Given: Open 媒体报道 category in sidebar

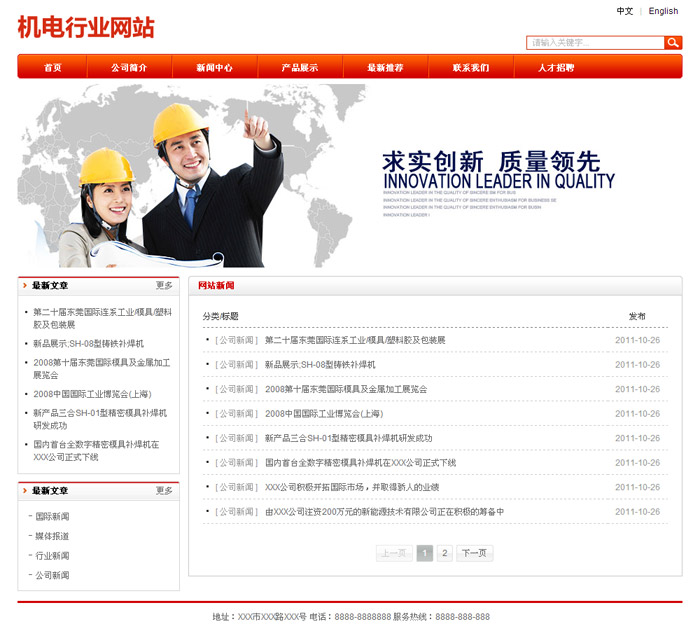Looking at the screenshot, I should 52,536.
